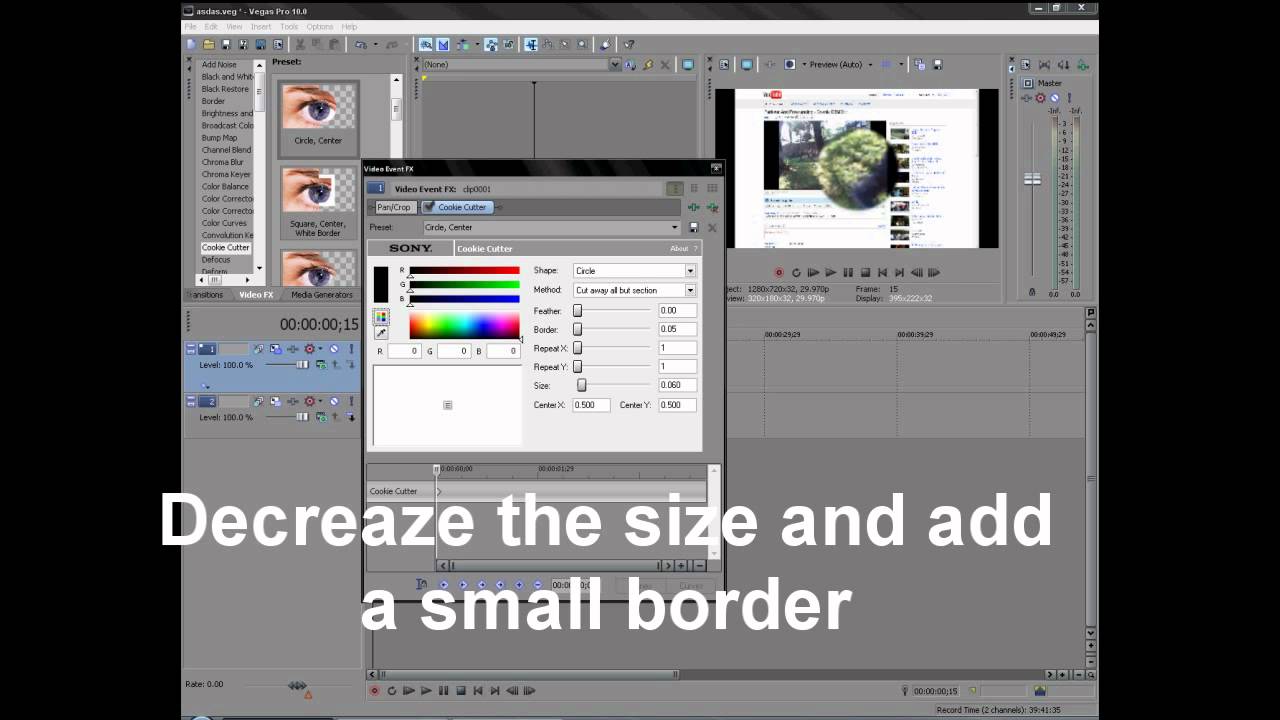Select Add Noise in the effects list
Screen dimensions: 1280x720
pyautogui.click(x=219, y=65)
